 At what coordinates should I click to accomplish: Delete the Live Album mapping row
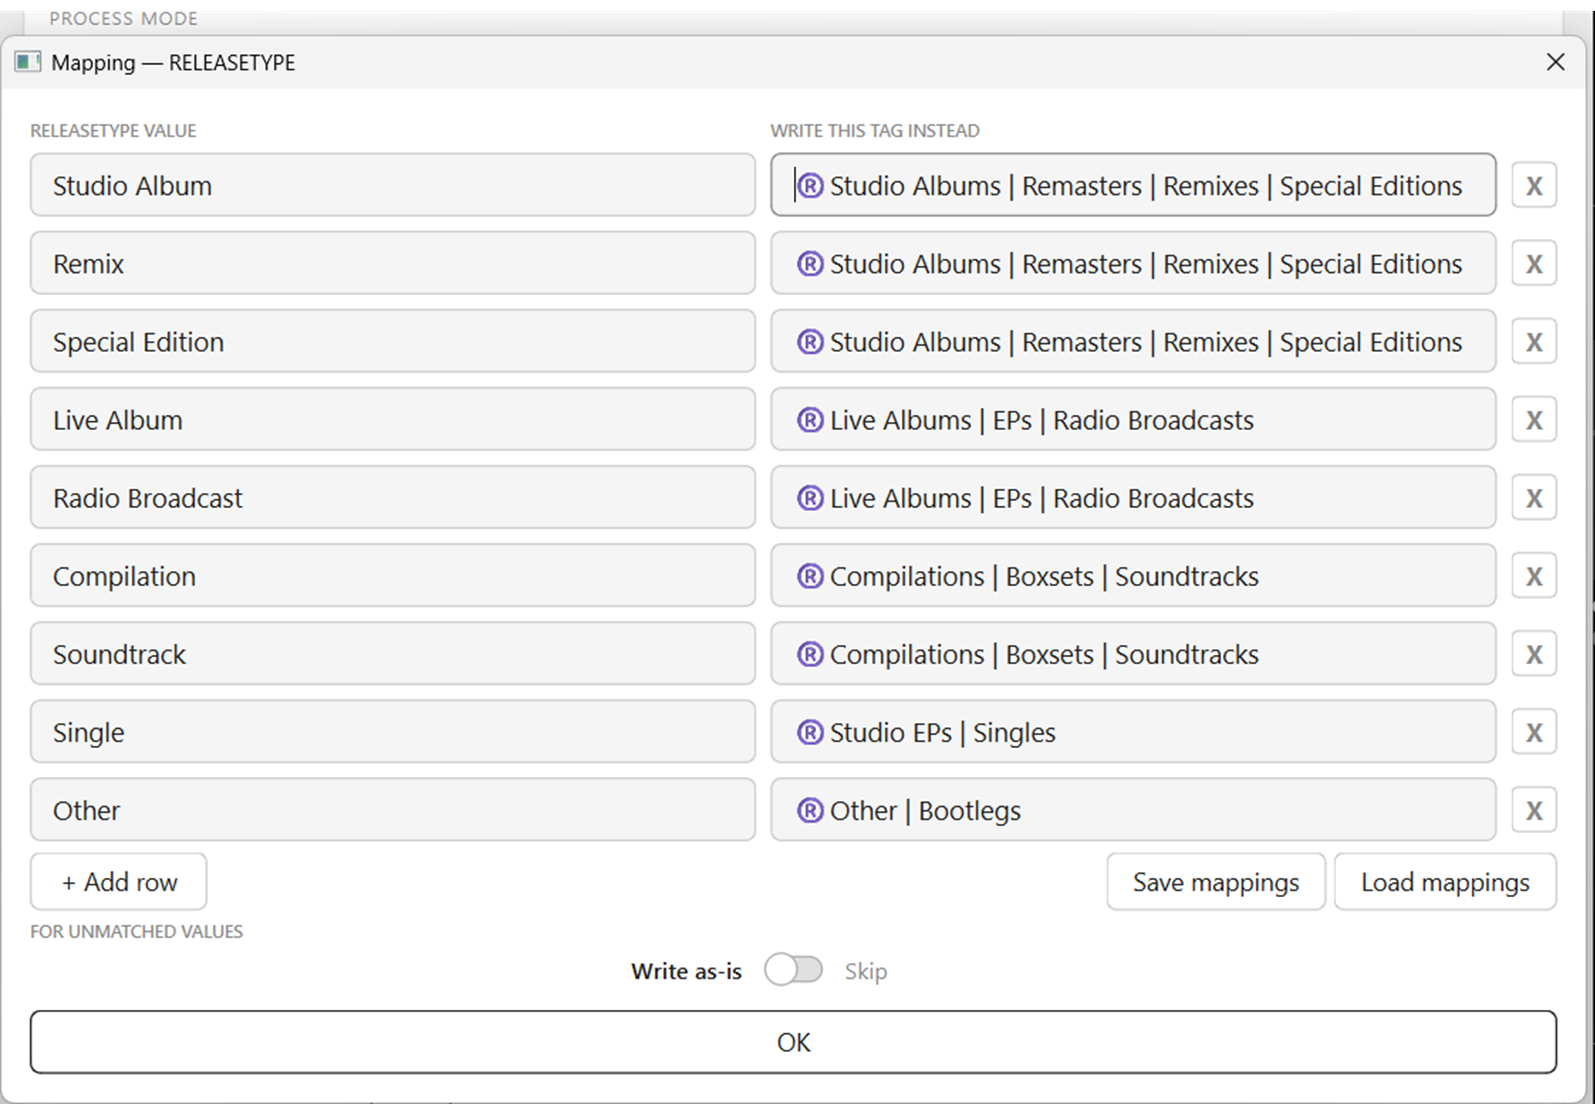click(x=1533, y=420)
